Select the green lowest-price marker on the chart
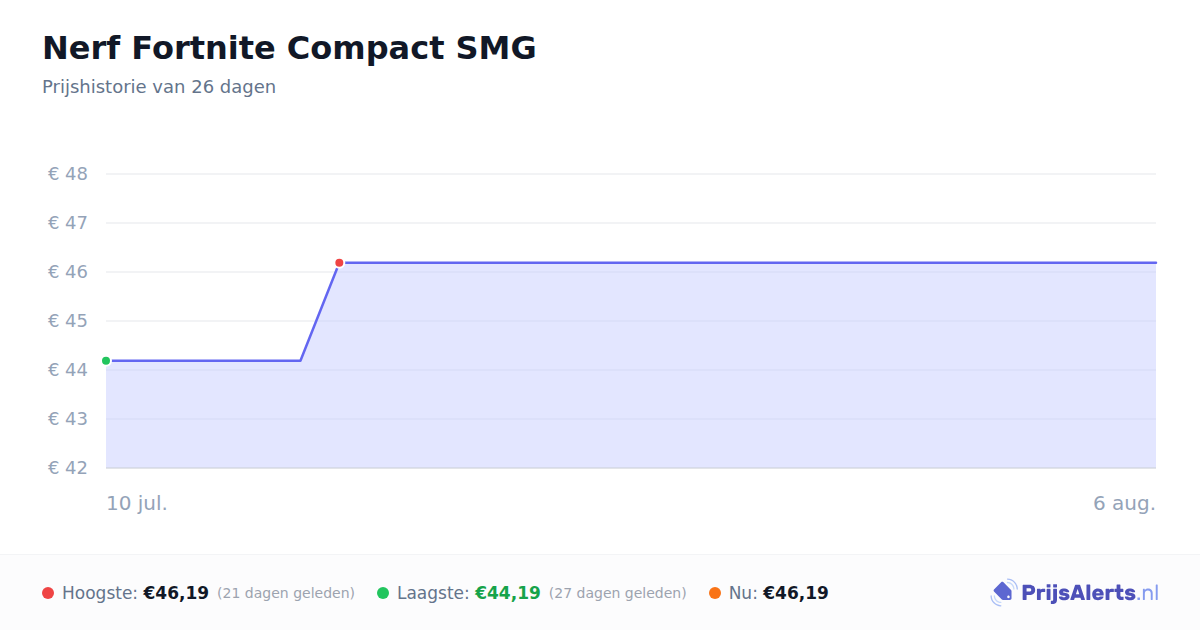 (106, 361)
